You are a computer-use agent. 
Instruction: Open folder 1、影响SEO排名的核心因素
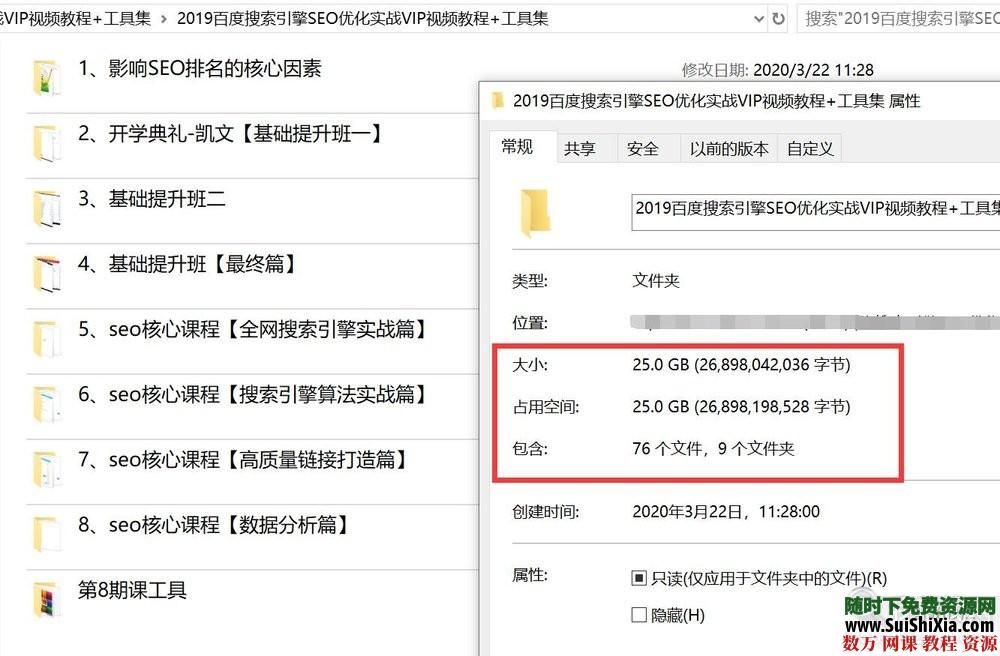pyautogui.click(x=200, y=69)
